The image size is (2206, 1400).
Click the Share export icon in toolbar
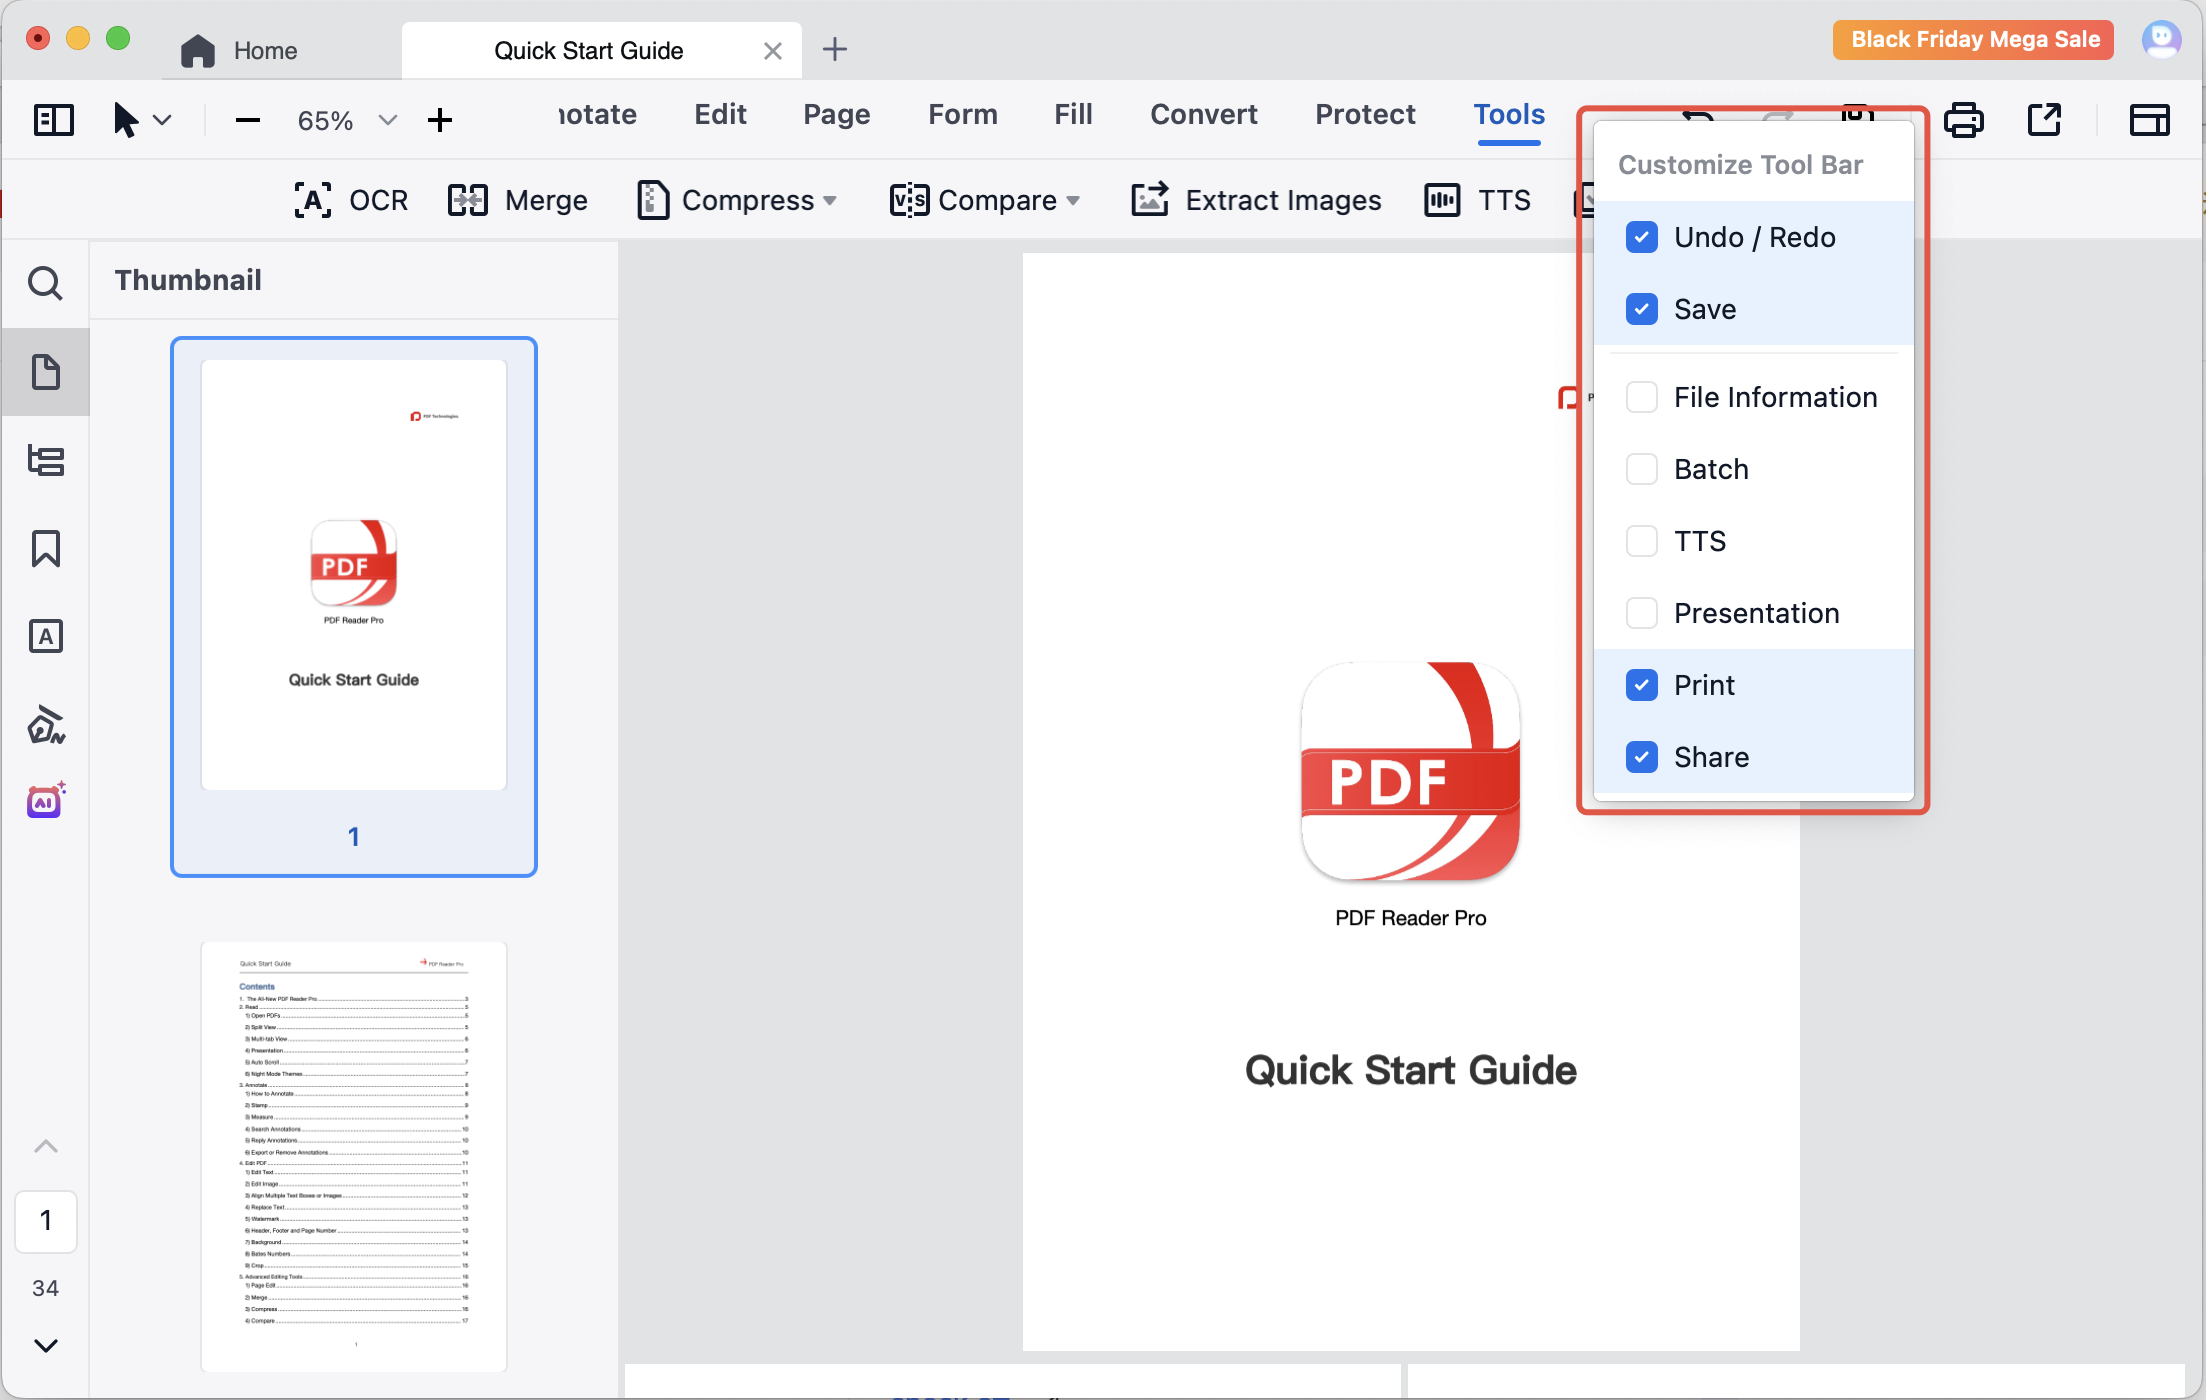pyautogui.click(x=2044, y=120)
